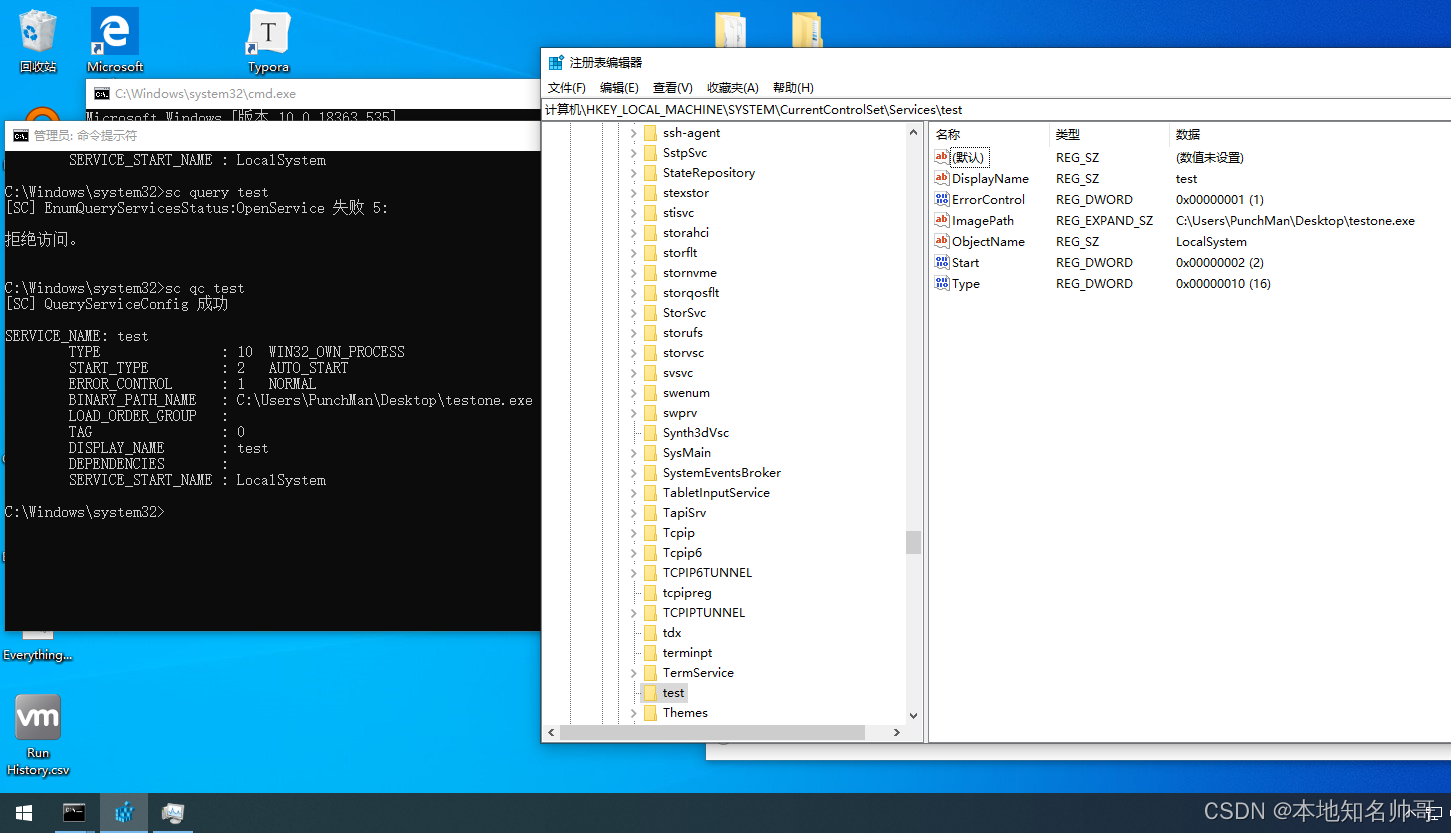Expand the storahci tree node
The width and height of the screenshot is (1451, 833).
tap(633, 233)
